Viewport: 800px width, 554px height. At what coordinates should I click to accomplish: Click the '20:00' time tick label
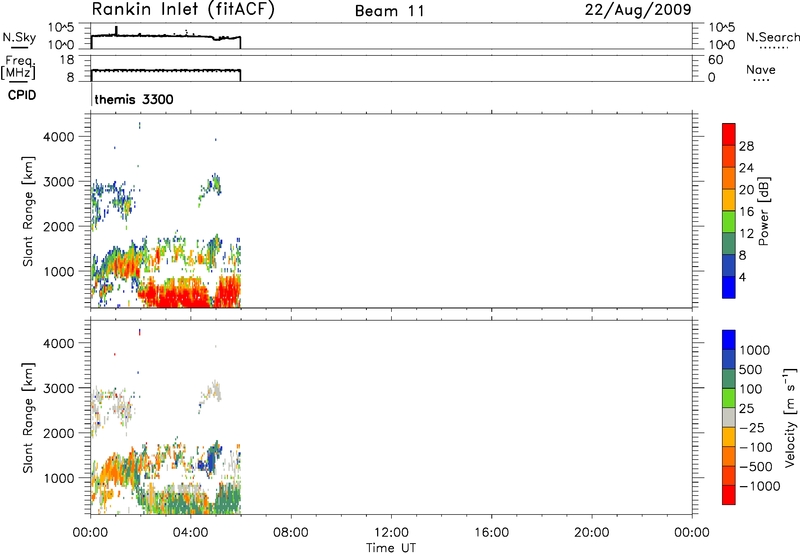click(591, 533)
